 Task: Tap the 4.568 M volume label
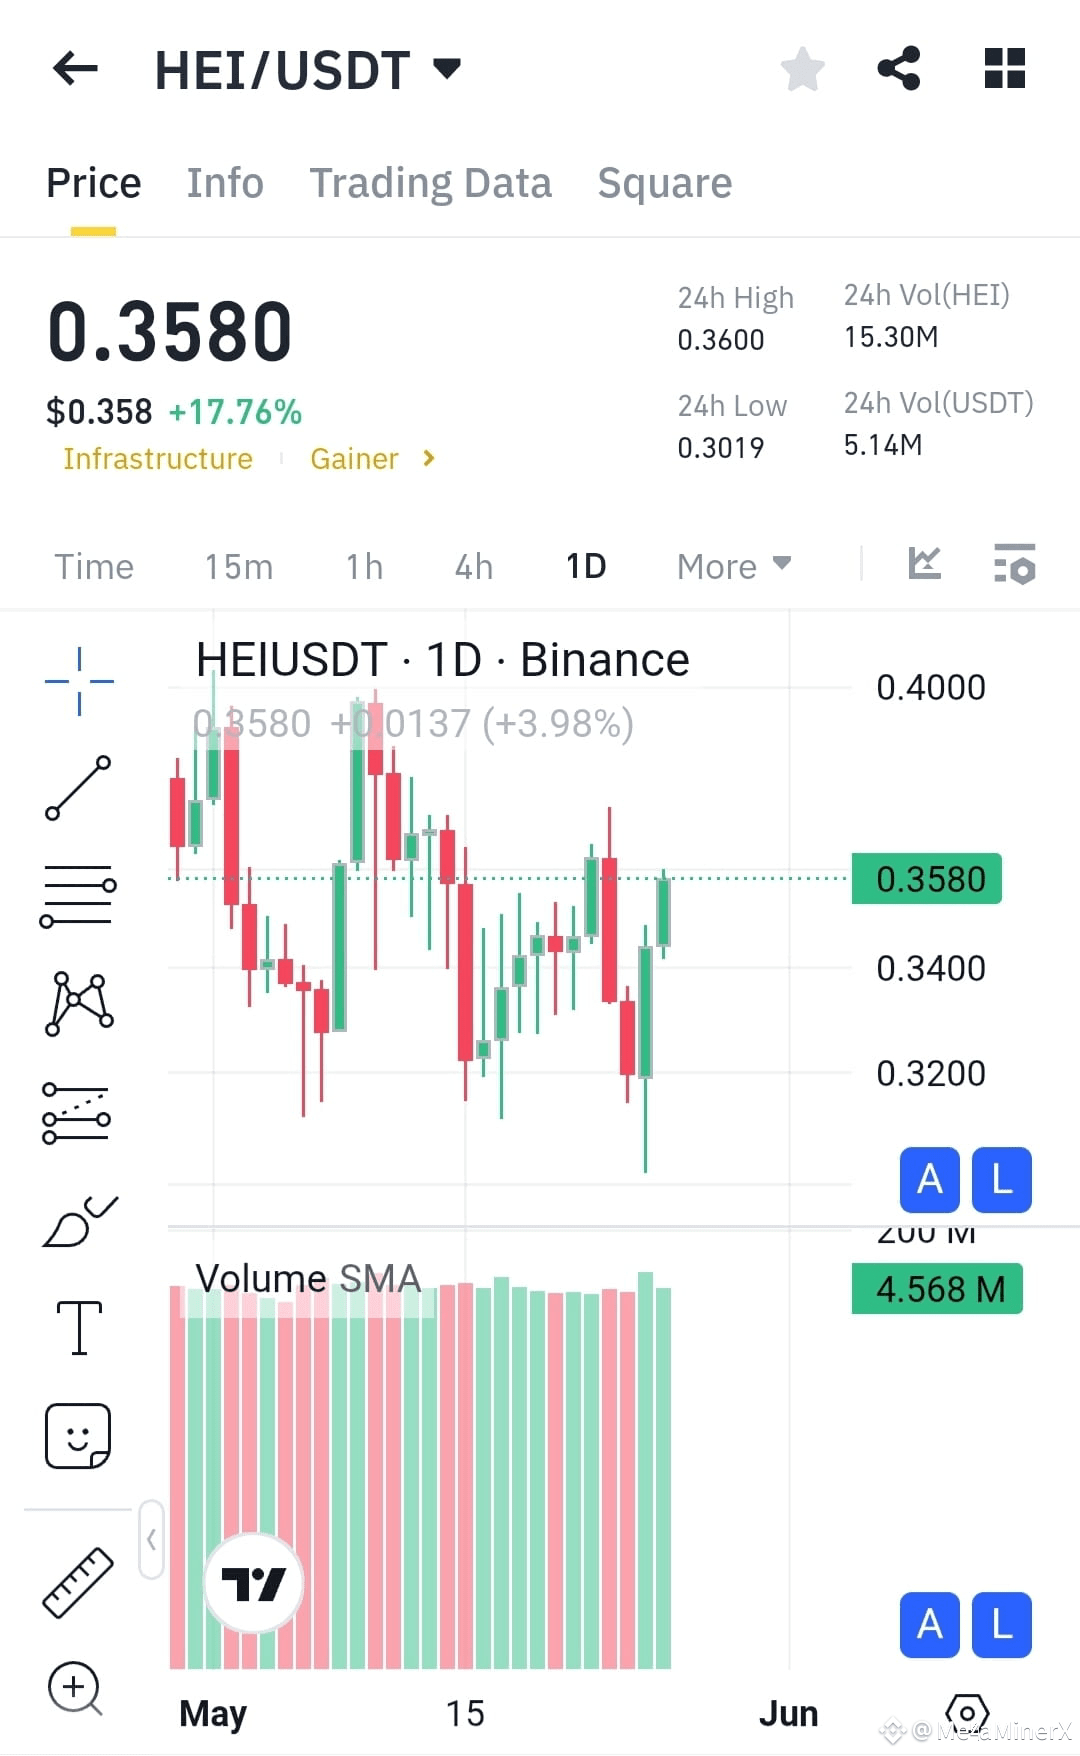coord(937,1289)
